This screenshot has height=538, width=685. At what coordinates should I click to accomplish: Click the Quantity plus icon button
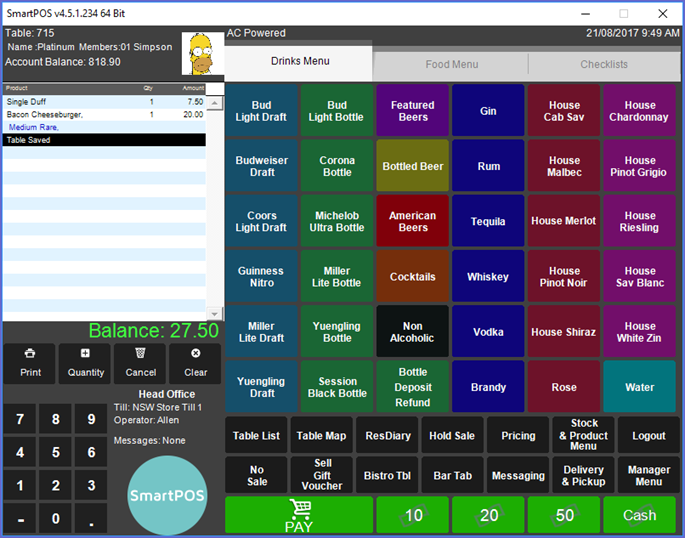pos(85,363)
